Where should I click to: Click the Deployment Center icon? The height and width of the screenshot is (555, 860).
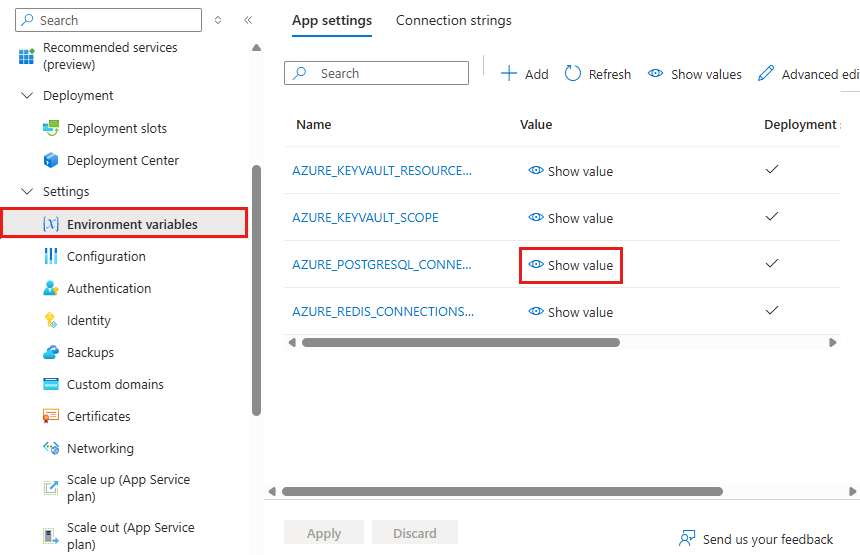coord(51,160)
